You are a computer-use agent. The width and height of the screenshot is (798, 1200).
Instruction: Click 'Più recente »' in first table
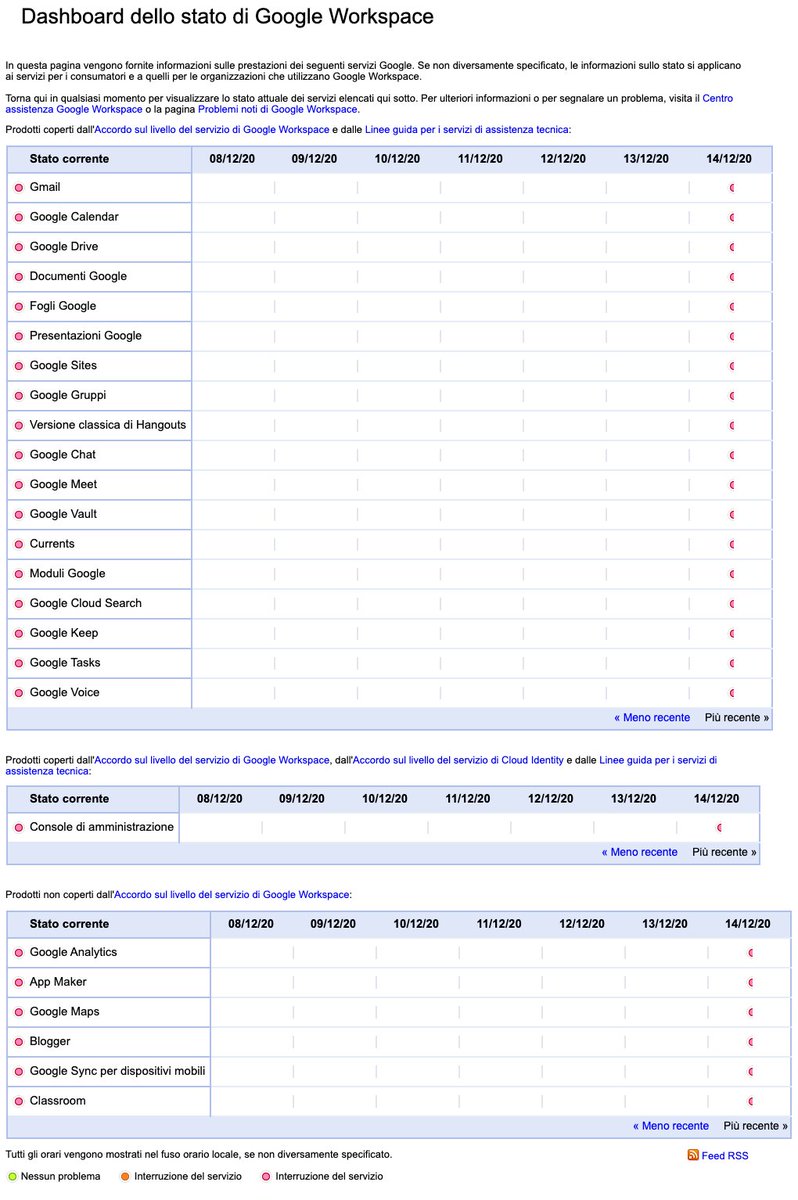(x=737, y=718)
